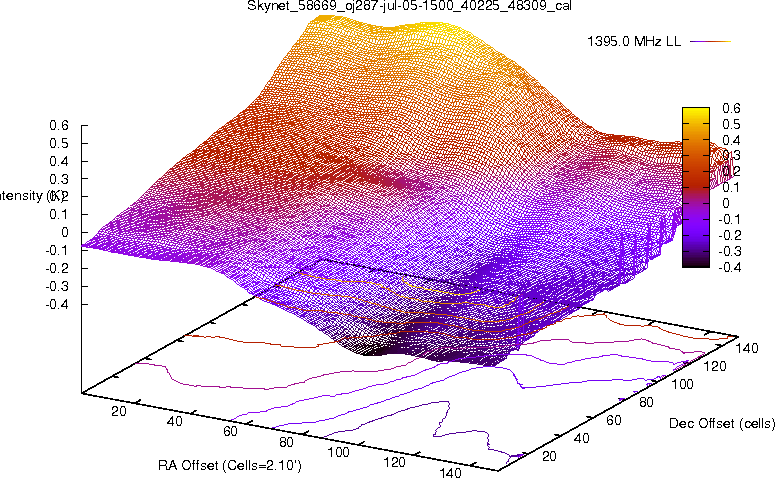Click the 120 tick on the Dec Offset axis

pyautogui.click(x=715, y=366)
